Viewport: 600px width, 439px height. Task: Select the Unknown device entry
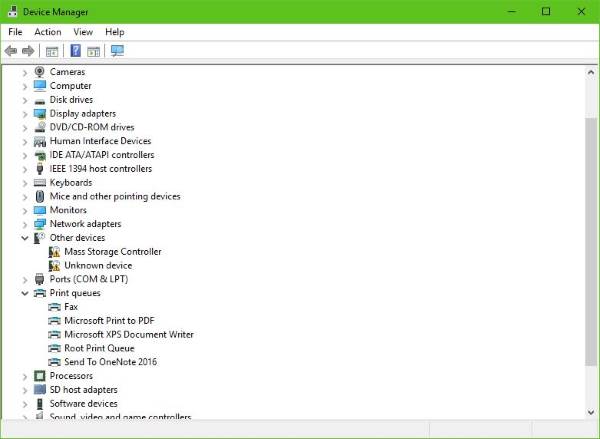coord(98,265)
